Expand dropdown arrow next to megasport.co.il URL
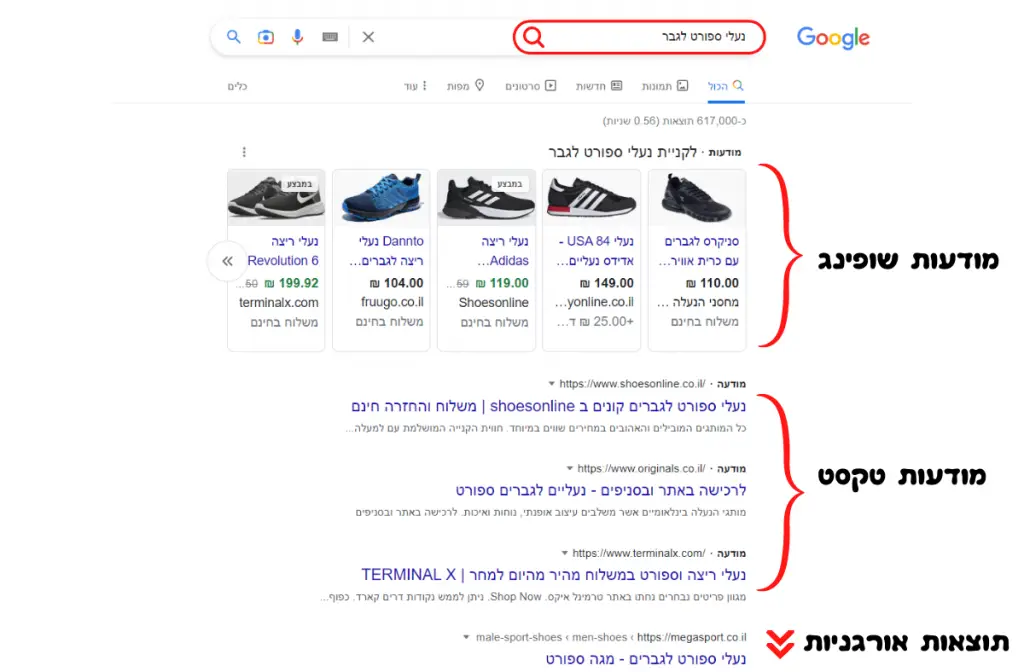Viewport: 1024px width, 672px height. 466,637
